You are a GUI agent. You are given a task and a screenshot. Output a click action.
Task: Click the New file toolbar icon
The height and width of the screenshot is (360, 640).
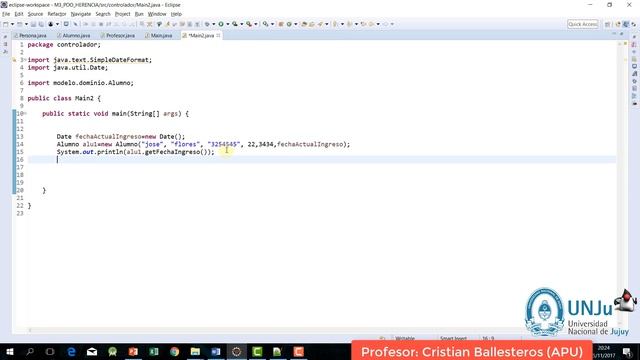click(x=6, y=24)
